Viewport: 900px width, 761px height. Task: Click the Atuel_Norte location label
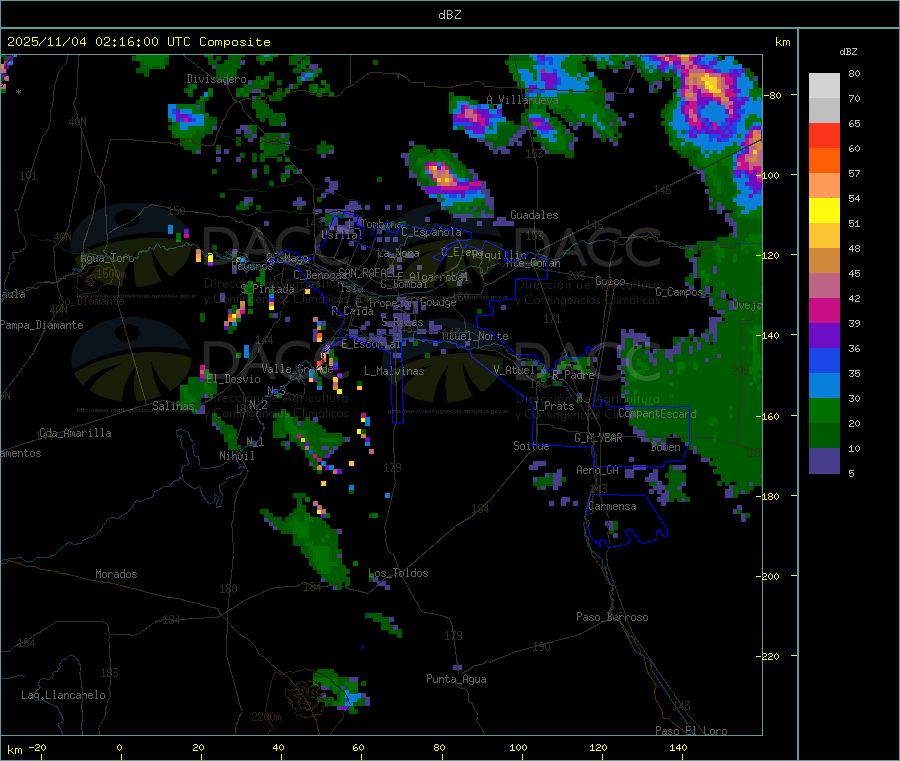475,336
